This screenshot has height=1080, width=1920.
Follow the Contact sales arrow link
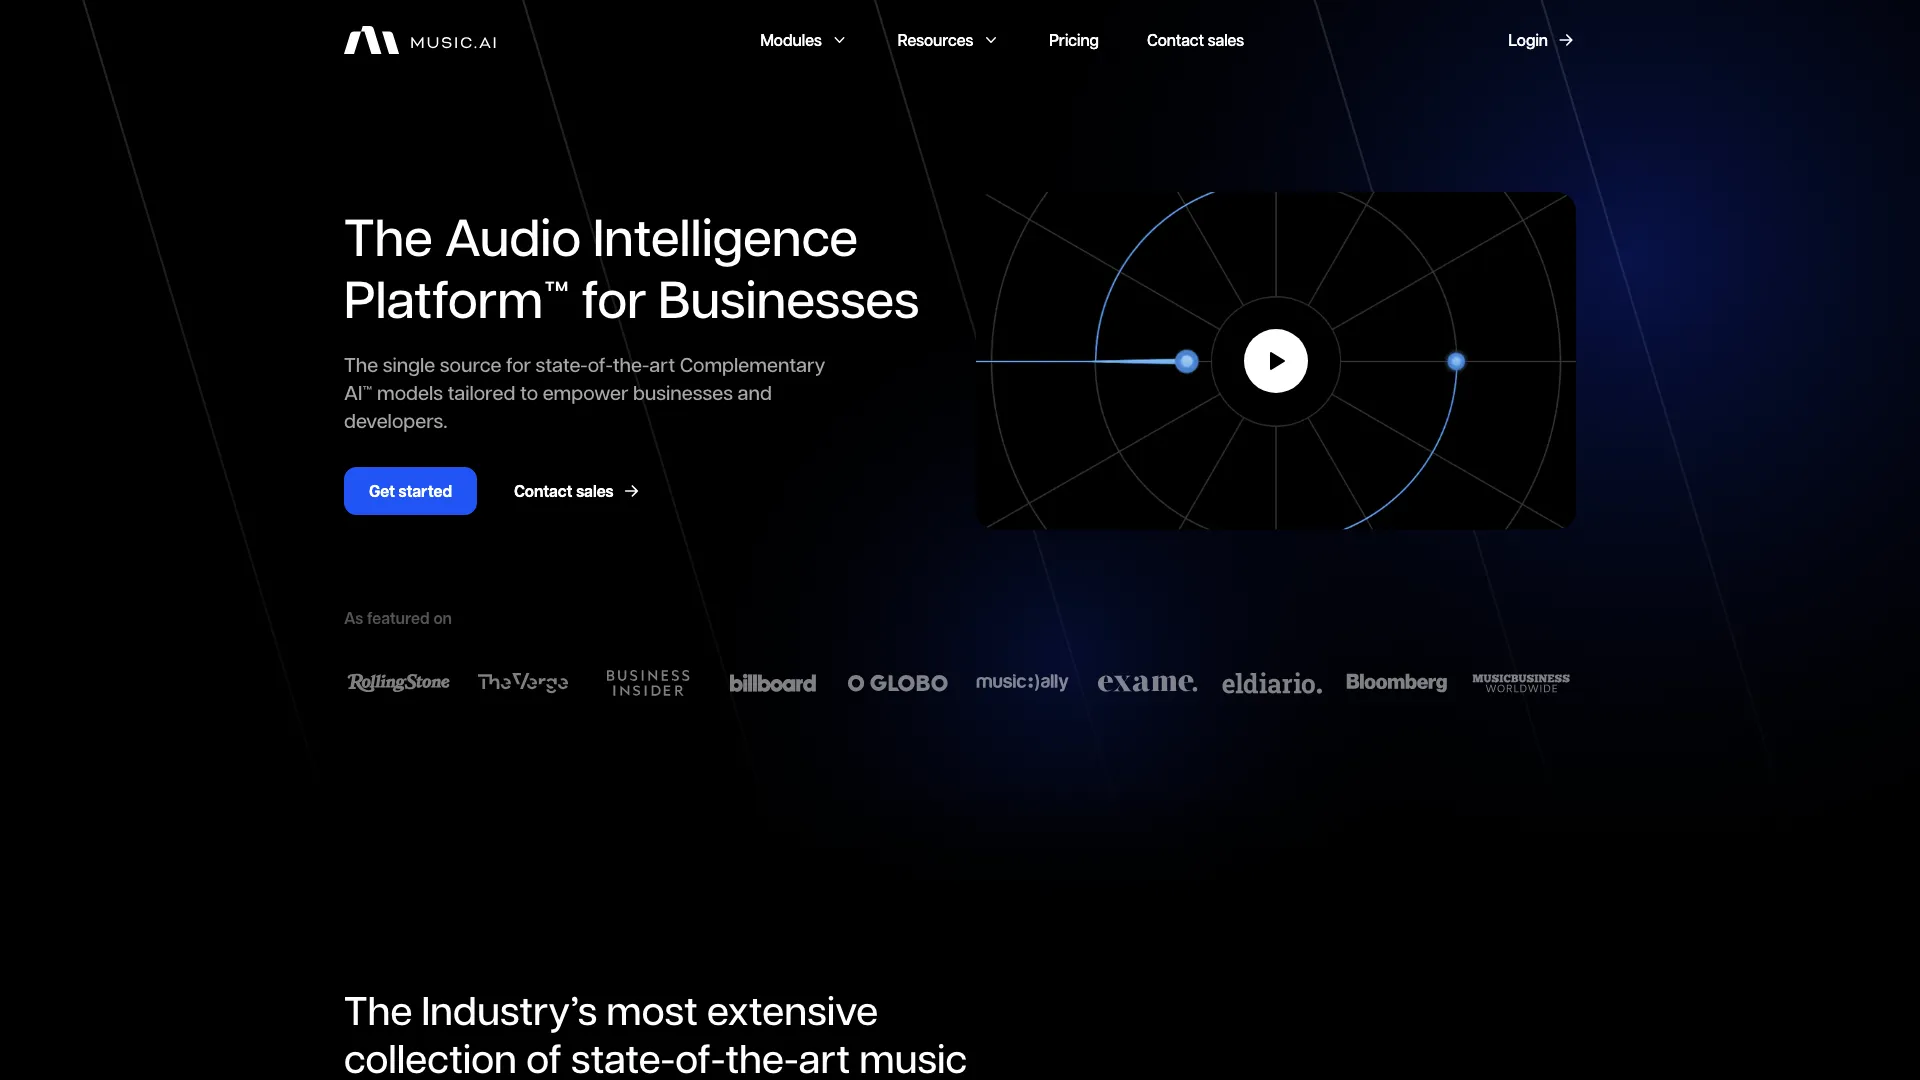(x=575, y=491)
